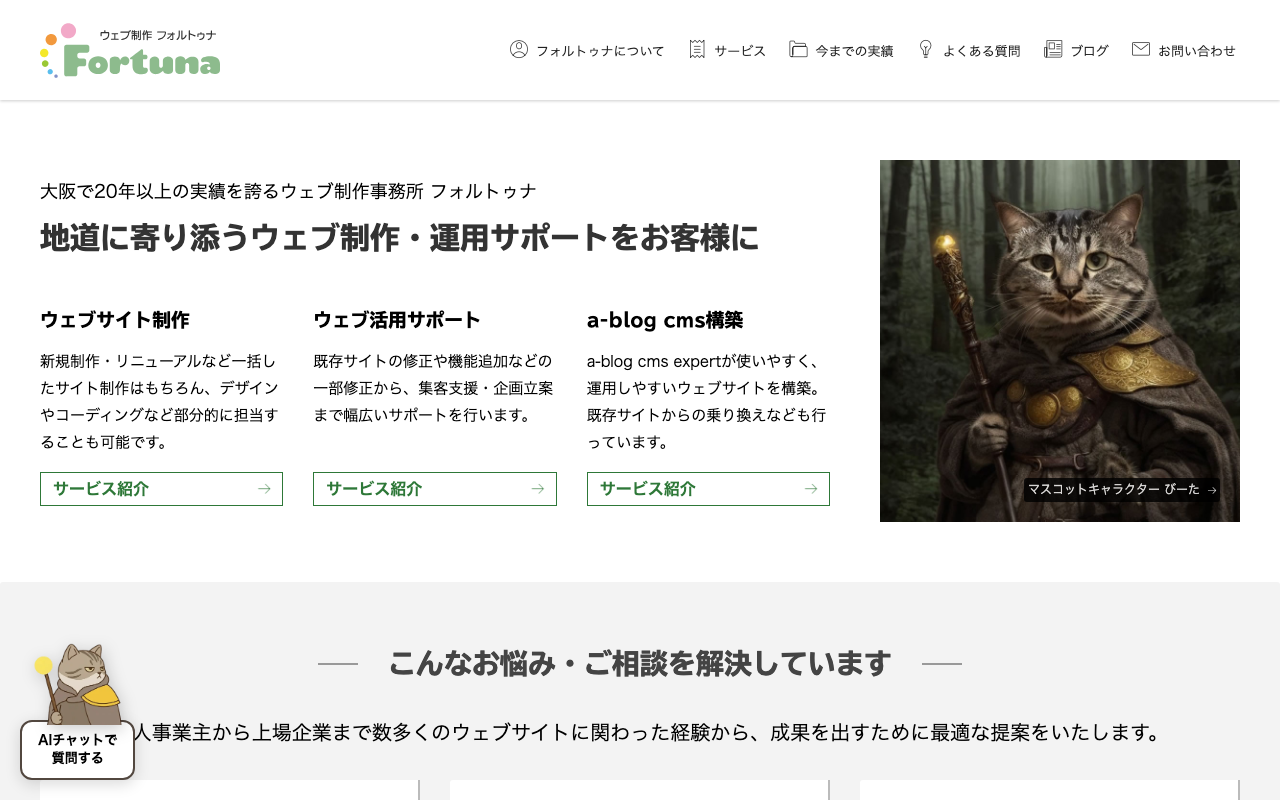Go to 今までの実績 page

tap(841, 50)
